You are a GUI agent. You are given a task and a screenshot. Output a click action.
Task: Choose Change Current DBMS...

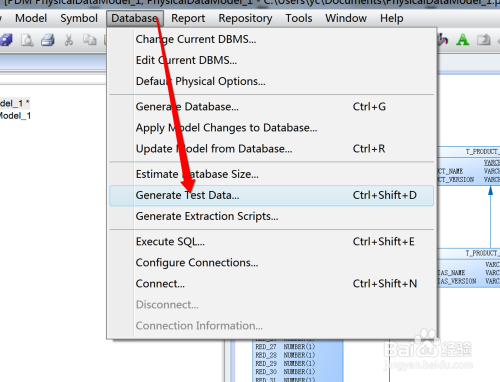(271, 39)
